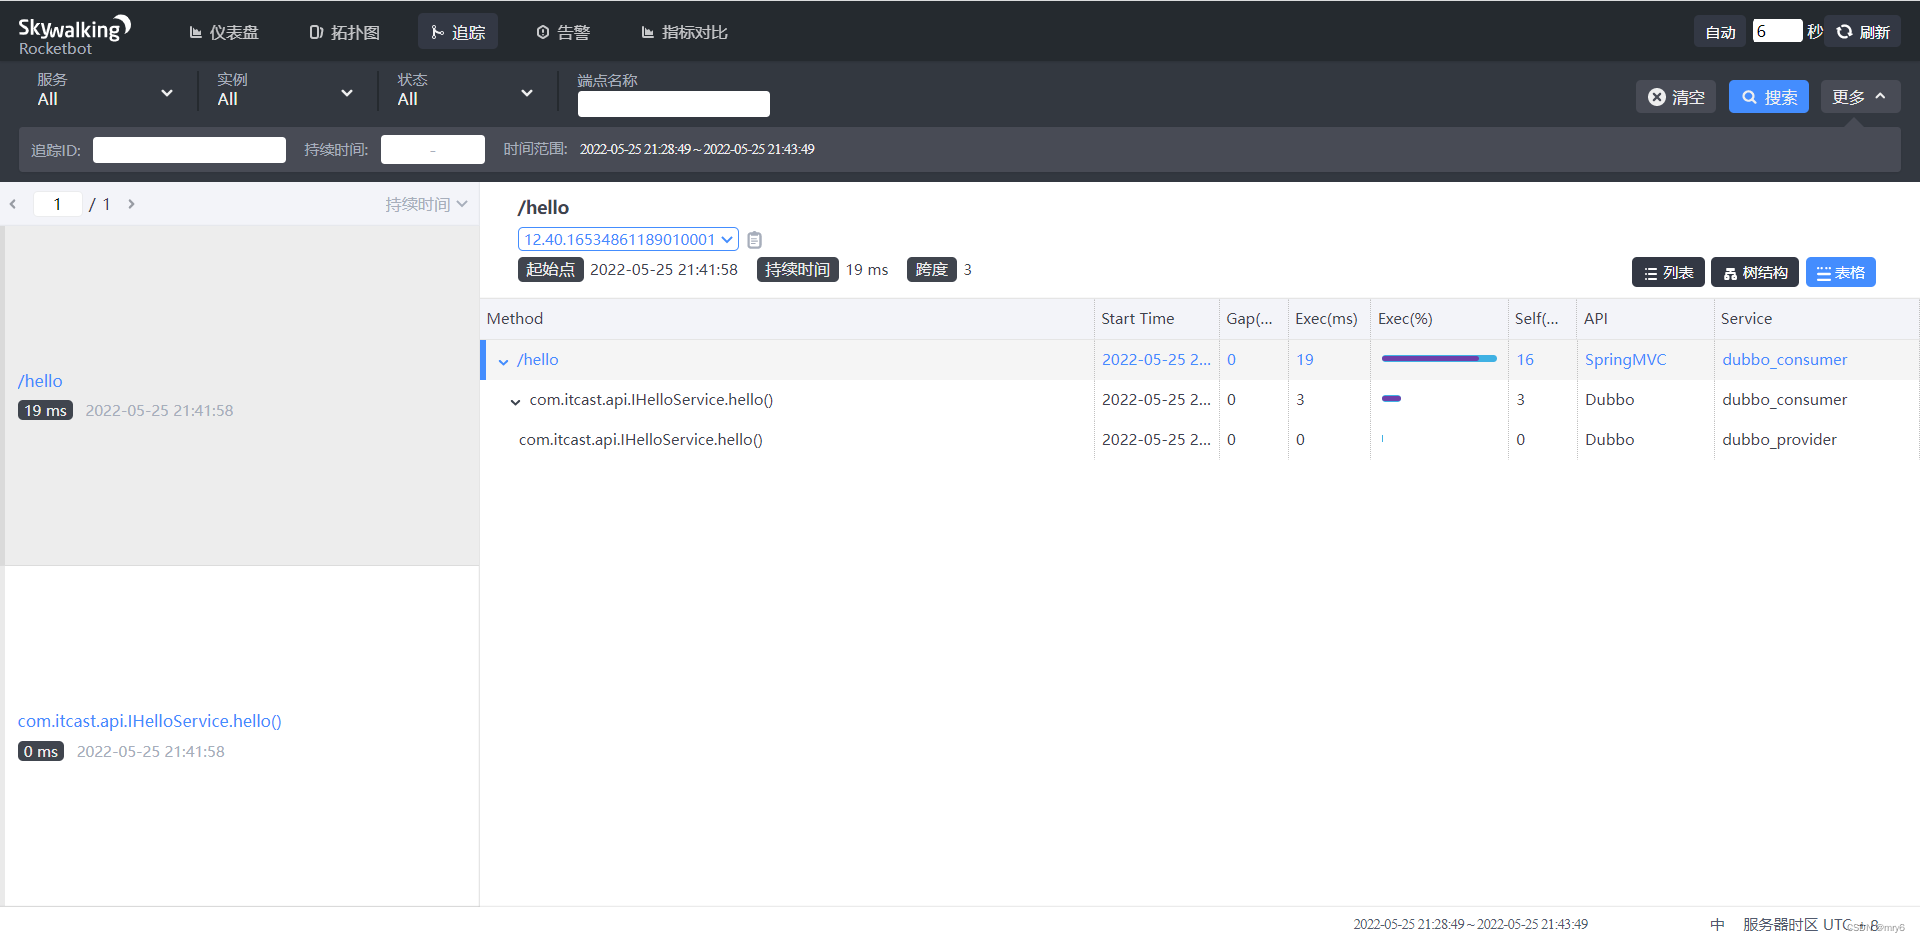Click the SpringMVC API cell

tap(1625, 359)
